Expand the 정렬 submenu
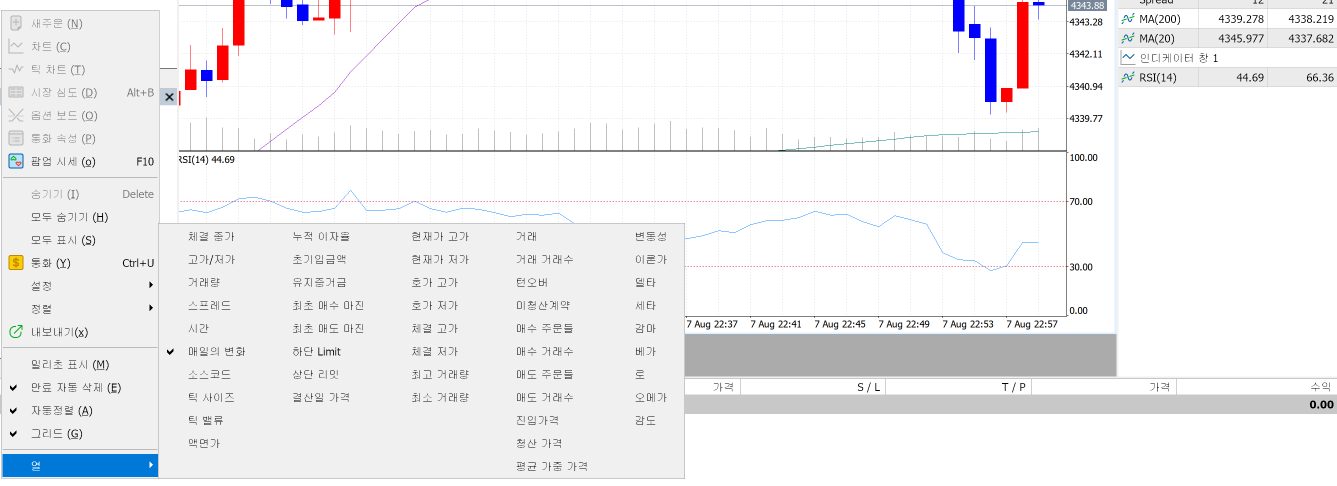 (80, 309)
